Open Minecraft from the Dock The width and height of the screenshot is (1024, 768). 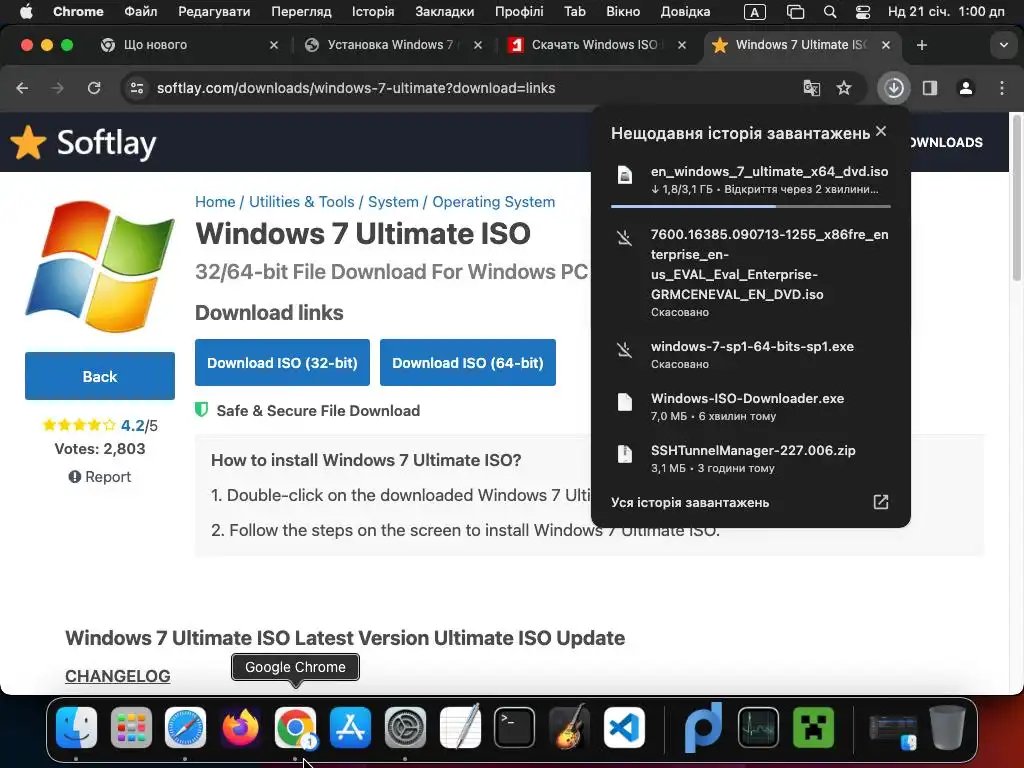813,727
